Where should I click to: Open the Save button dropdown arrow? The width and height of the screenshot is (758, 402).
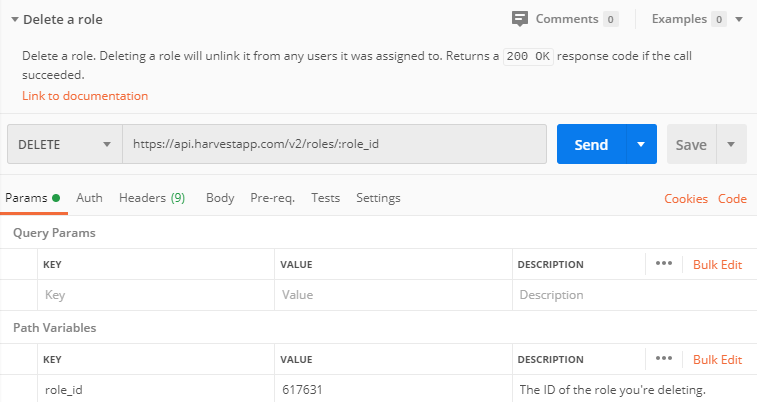click(x=731, y=144)
